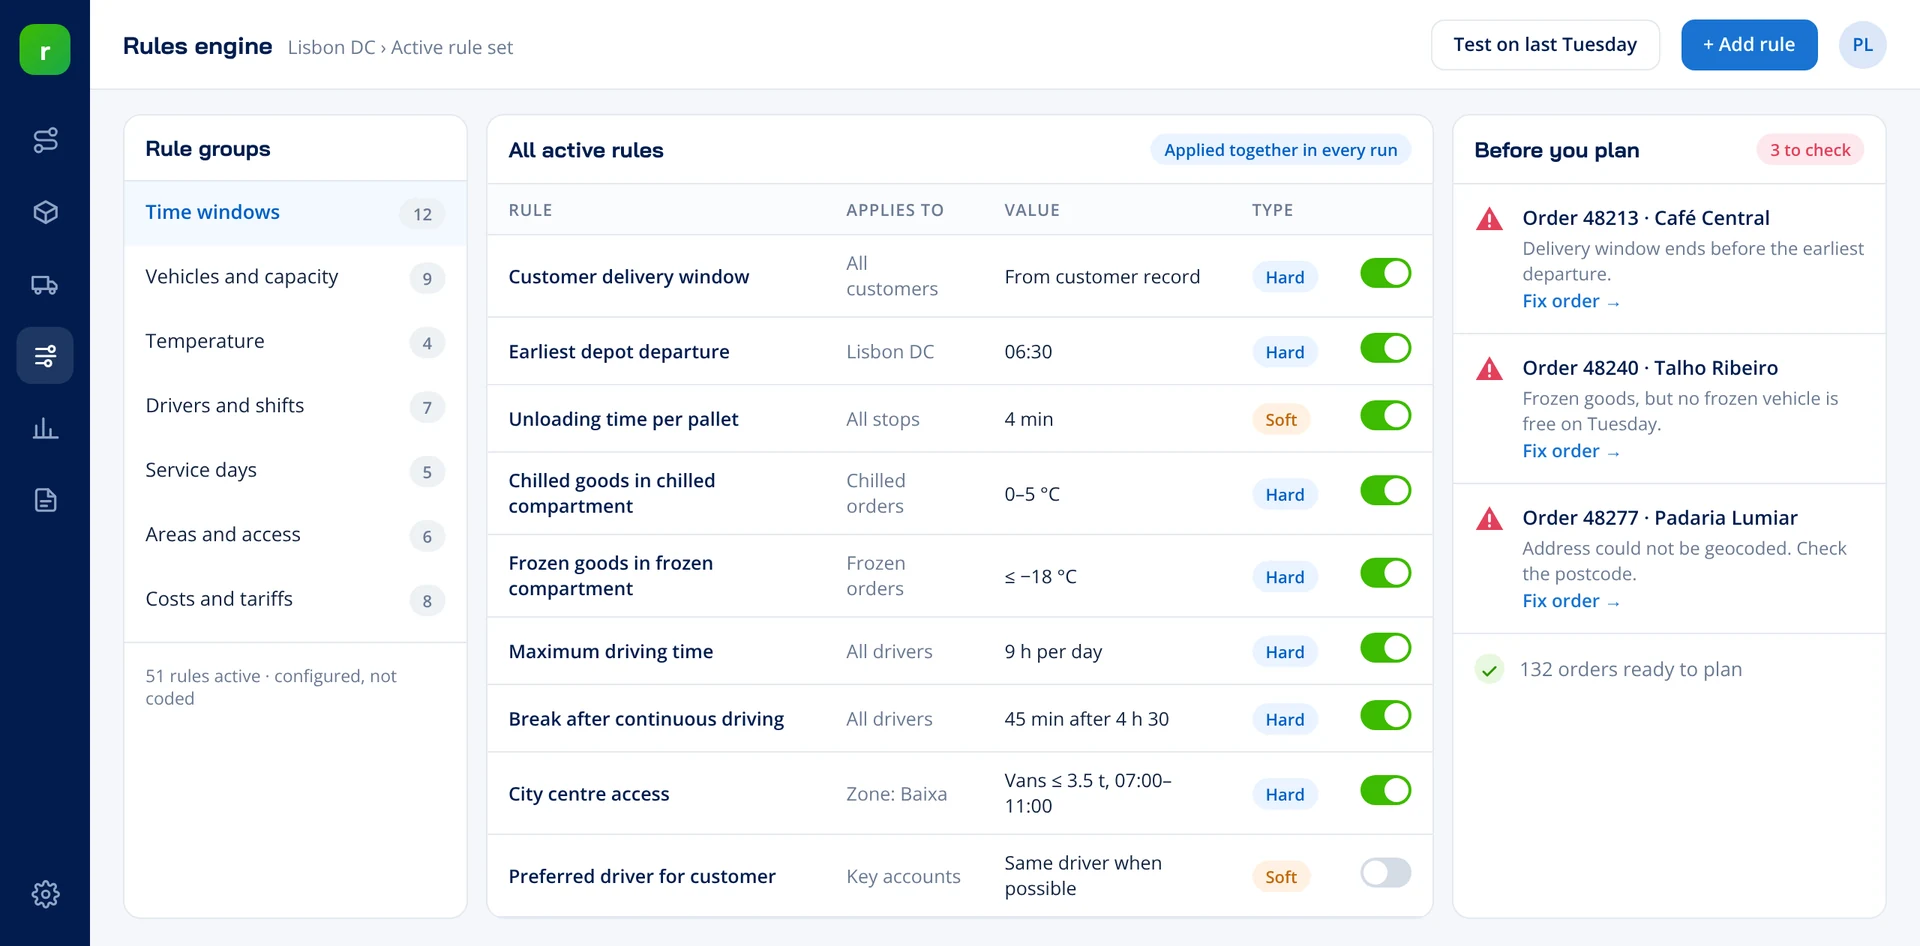Disable City centre access rule
Screen dimensions: 1920x946
tap(1385, 790)
